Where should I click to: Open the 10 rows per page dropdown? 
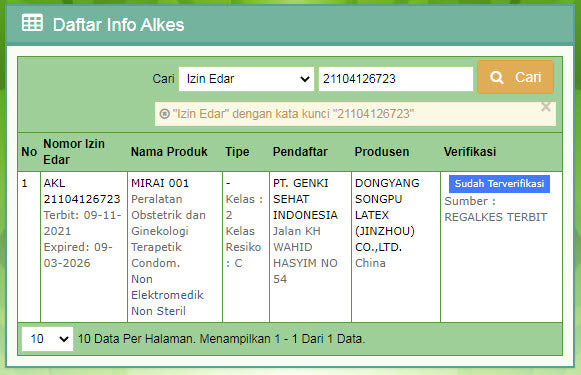click(47, 339)
